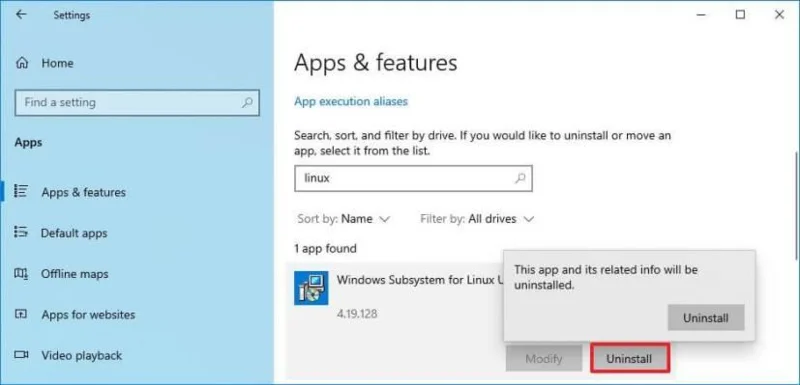Open the Home settings page
This screenshot has height=385, width=800.
(44, 63)
